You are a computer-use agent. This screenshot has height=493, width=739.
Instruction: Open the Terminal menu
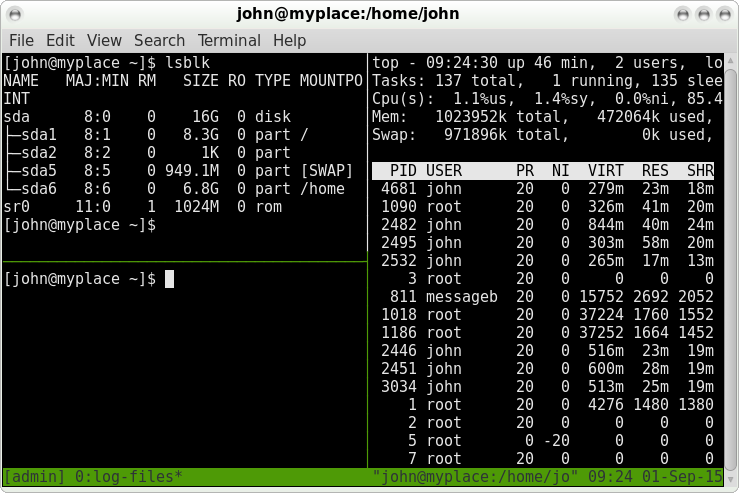pyautogui.click(x=229, y=40)
